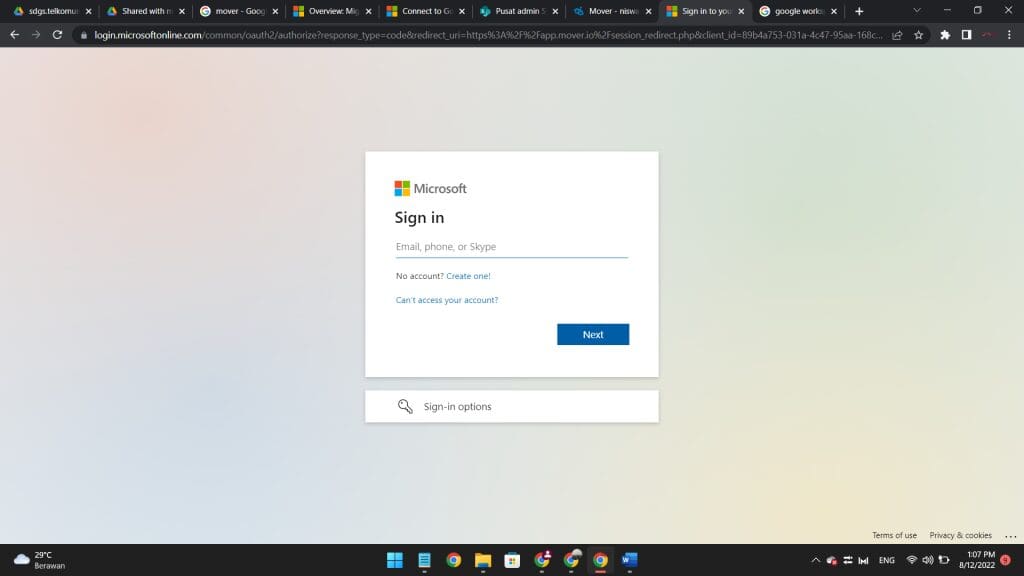Switch to the sdgs.telkom tab
Viewport: 1024px width, 576px height.
(x=52, y=11)
